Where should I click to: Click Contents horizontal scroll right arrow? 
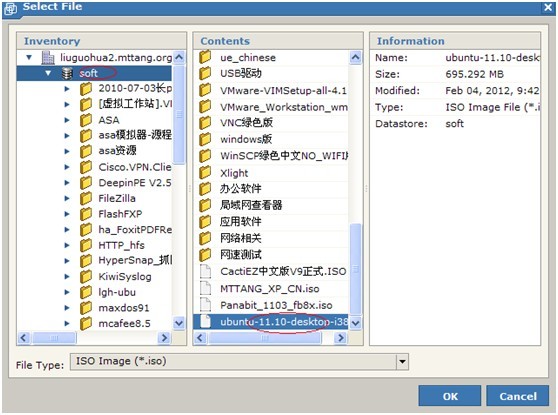click(x=341, y=337)
